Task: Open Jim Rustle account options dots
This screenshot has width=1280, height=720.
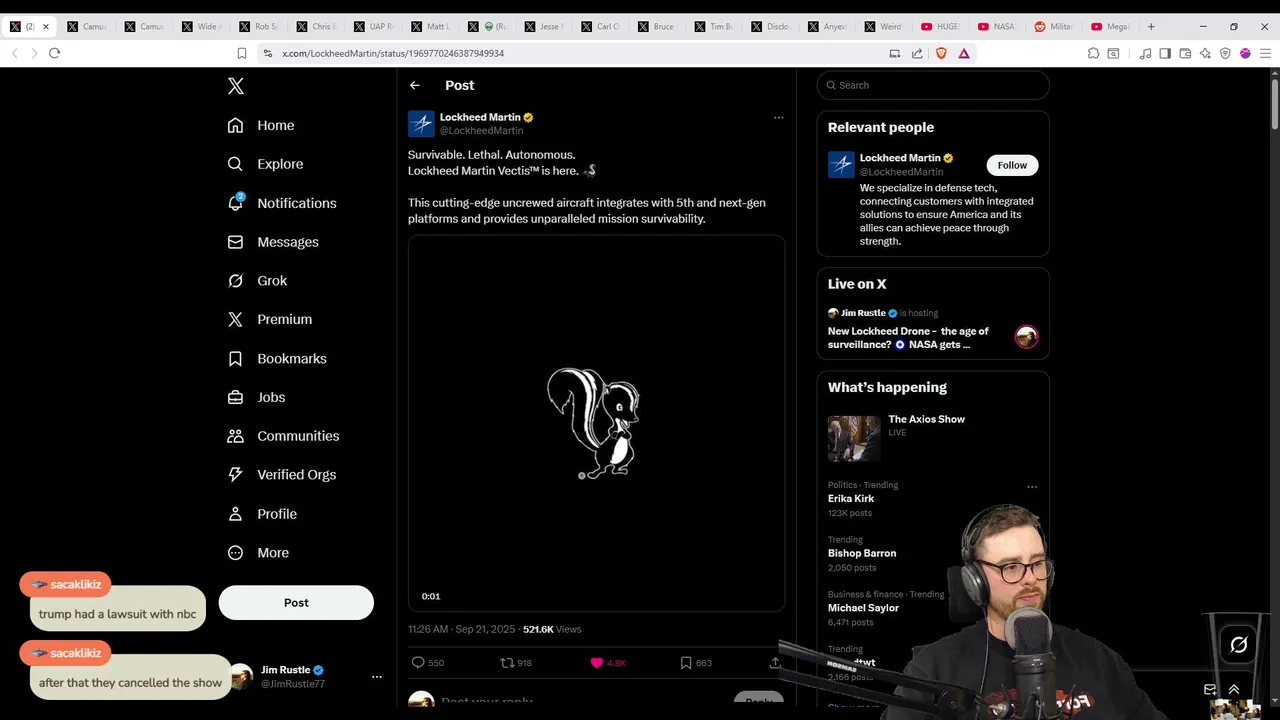Action: pos(377,677)
